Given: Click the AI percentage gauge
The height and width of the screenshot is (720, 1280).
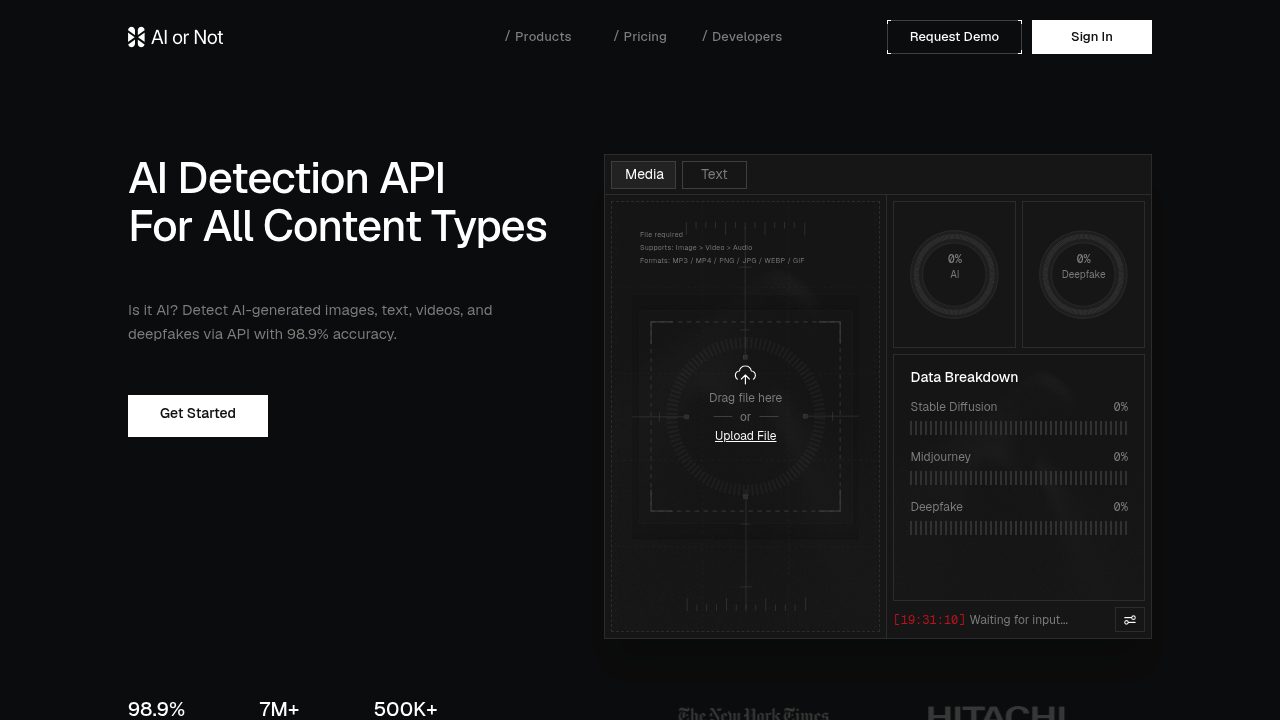Looking at the screenshot, I should [954, 274].
